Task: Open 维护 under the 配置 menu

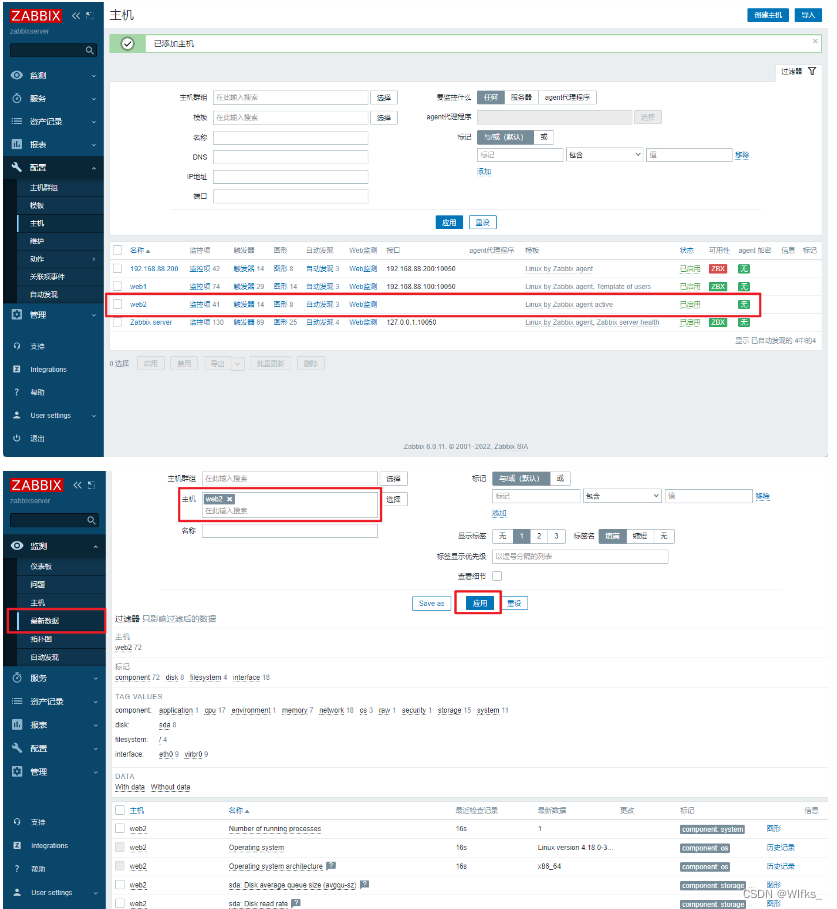Action: [37, 241]
